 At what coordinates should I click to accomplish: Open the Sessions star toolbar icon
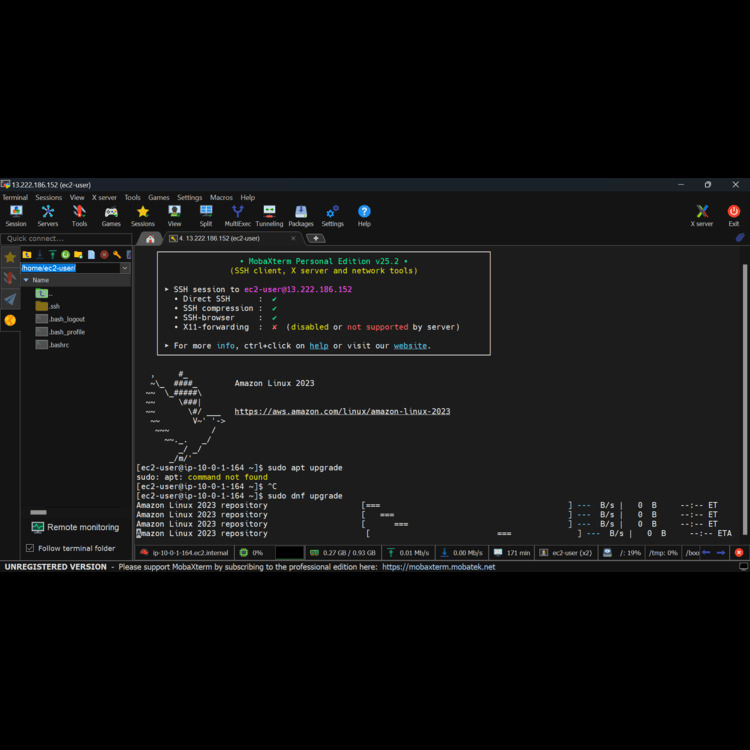[143, 216]
